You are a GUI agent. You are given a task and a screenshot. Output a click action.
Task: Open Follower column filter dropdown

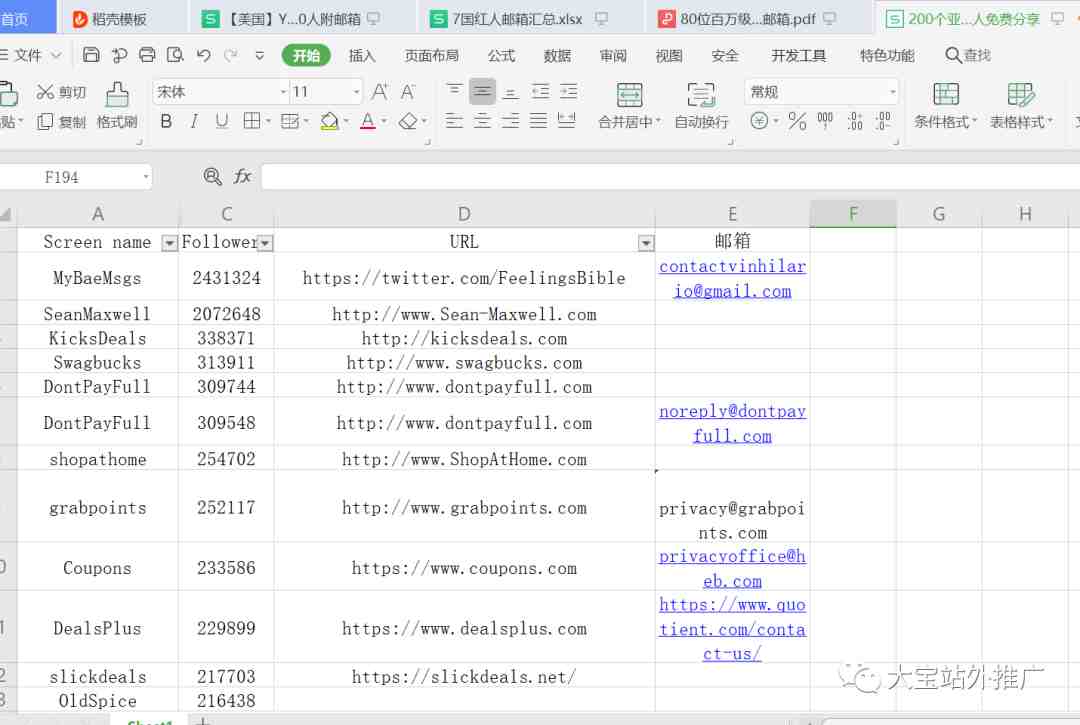265,242
